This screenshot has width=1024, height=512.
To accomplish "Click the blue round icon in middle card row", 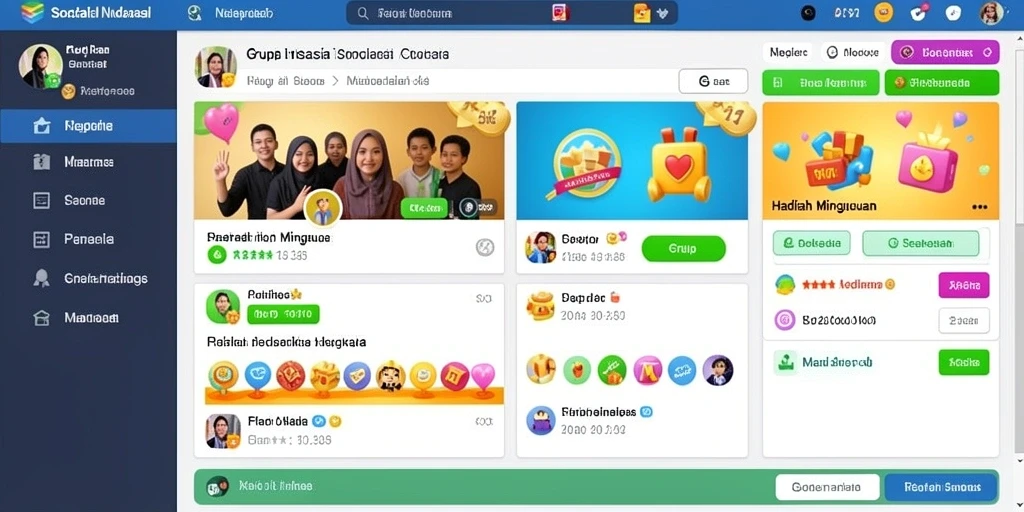I will point(682,370).
